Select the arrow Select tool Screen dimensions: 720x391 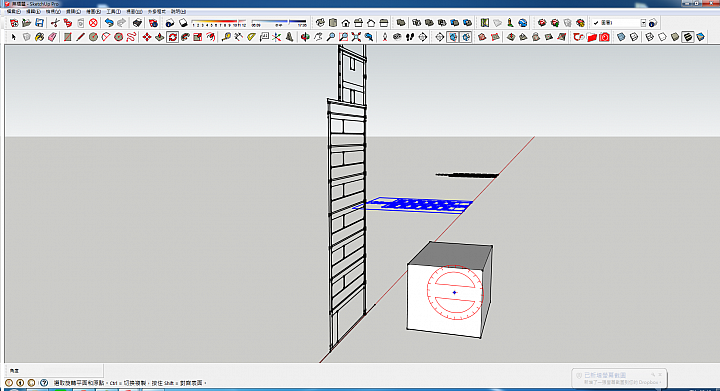coord(13,37)
